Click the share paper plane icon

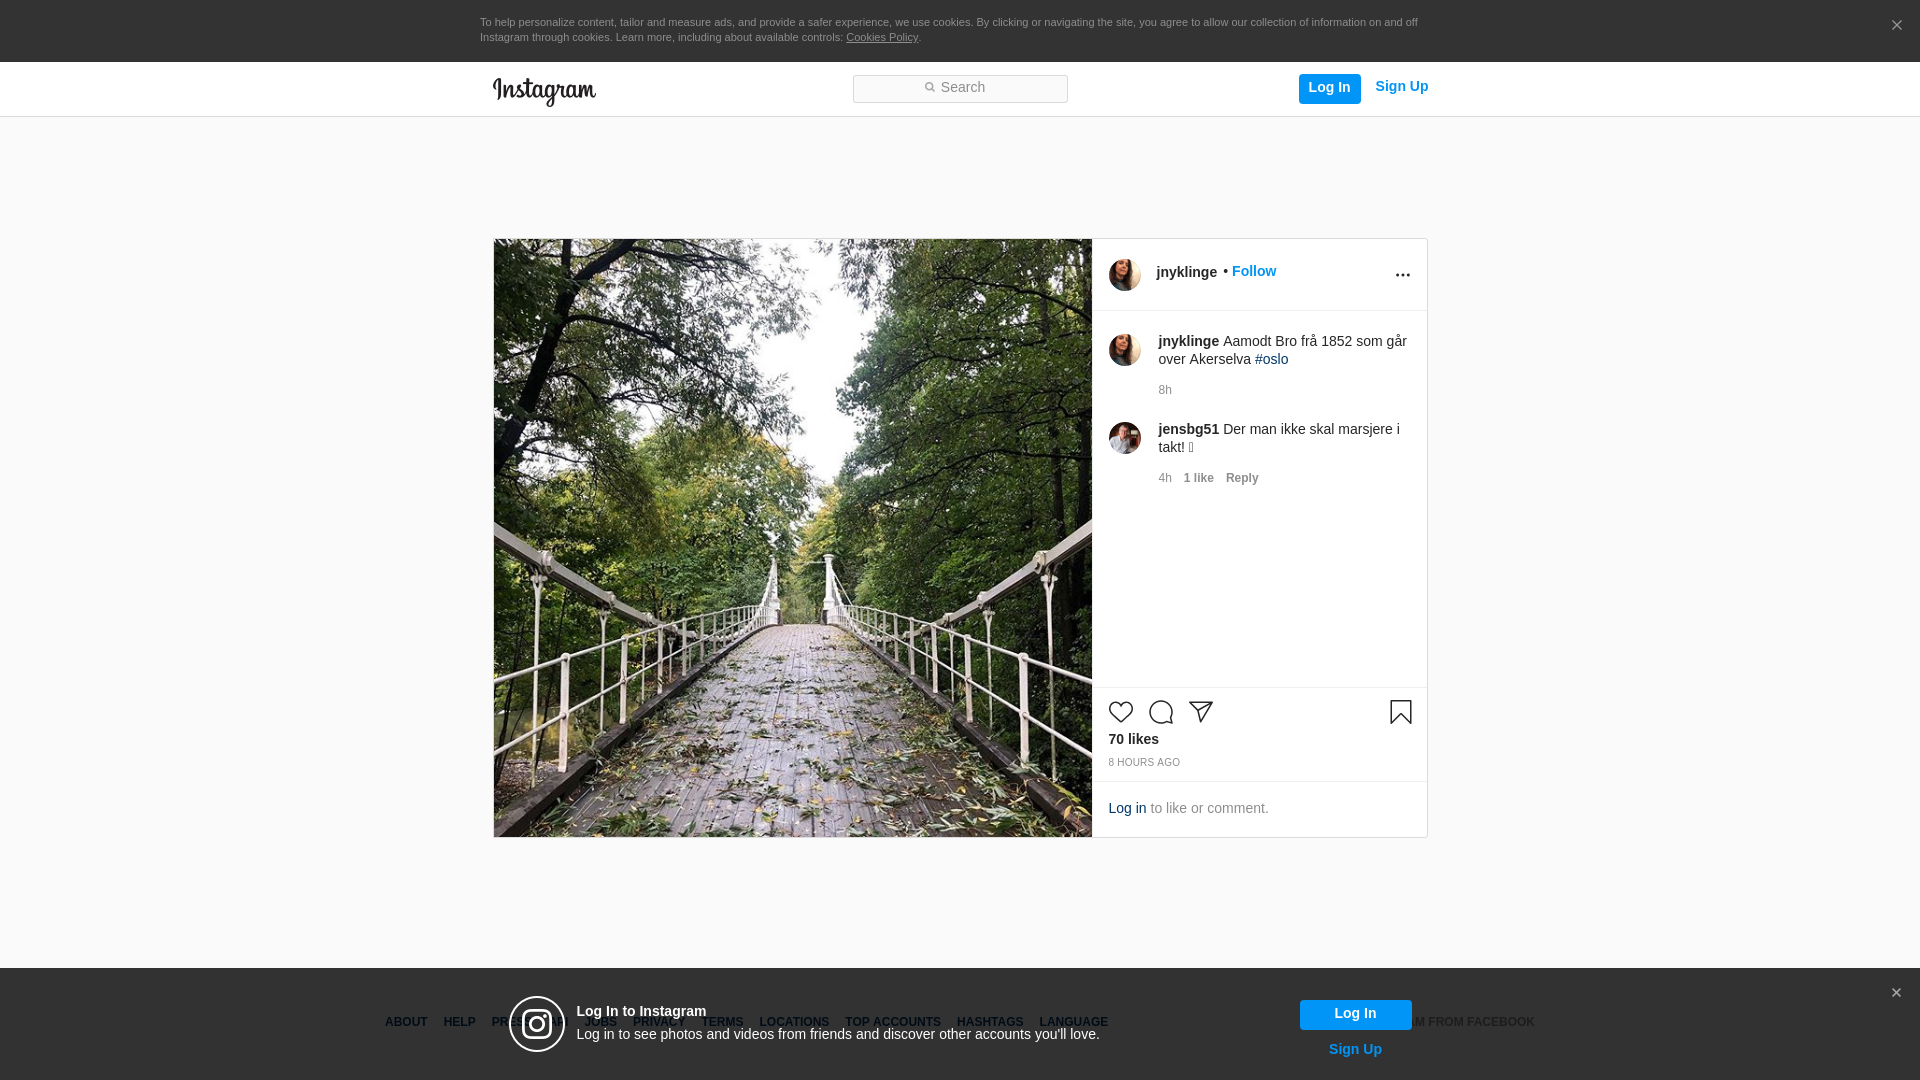[x=1201, y=712]
